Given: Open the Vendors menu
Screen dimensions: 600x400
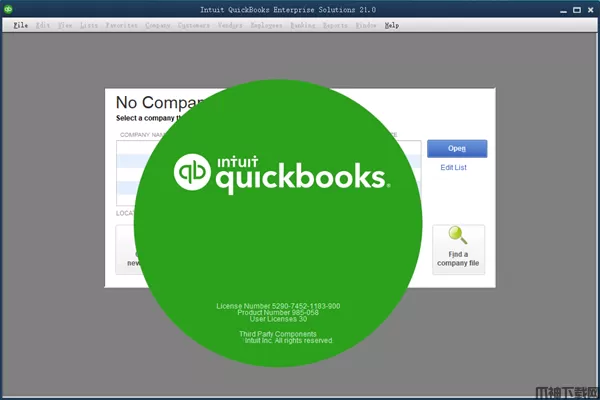Looking at the screenshot, I should 230,25.
